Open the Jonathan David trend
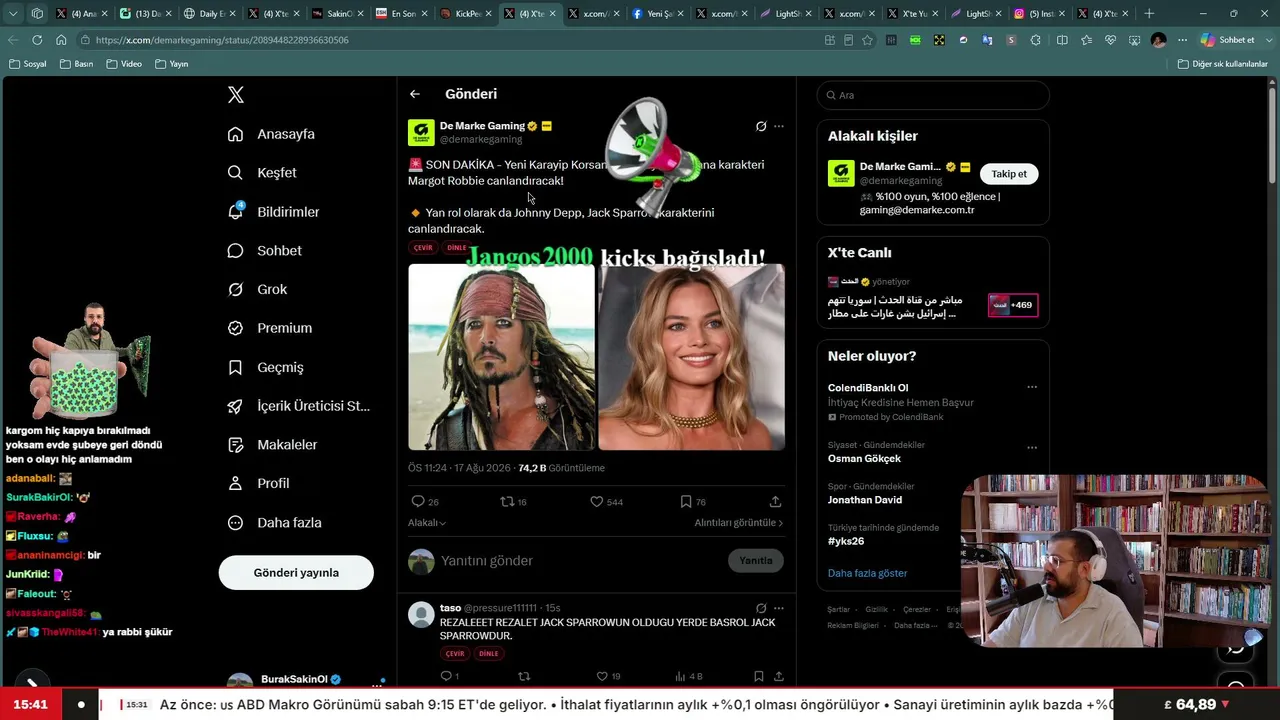The height and width of the screenshot is (720, 1280). click(x=865, y=500)
